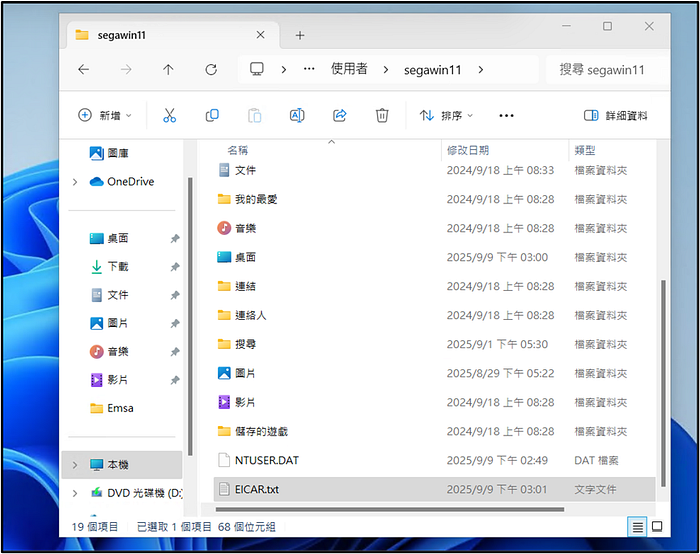Open the toolbar See more ellipsis menu
The height and width of the screenshot is (554, 700).
coord(506,116)
